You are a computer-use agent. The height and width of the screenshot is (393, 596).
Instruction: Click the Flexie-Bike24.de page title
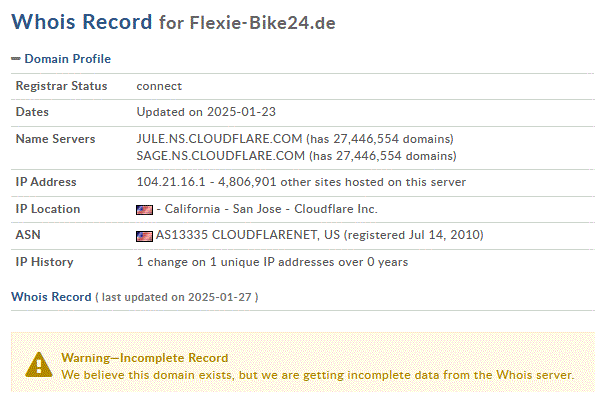(x=262, y=23)
